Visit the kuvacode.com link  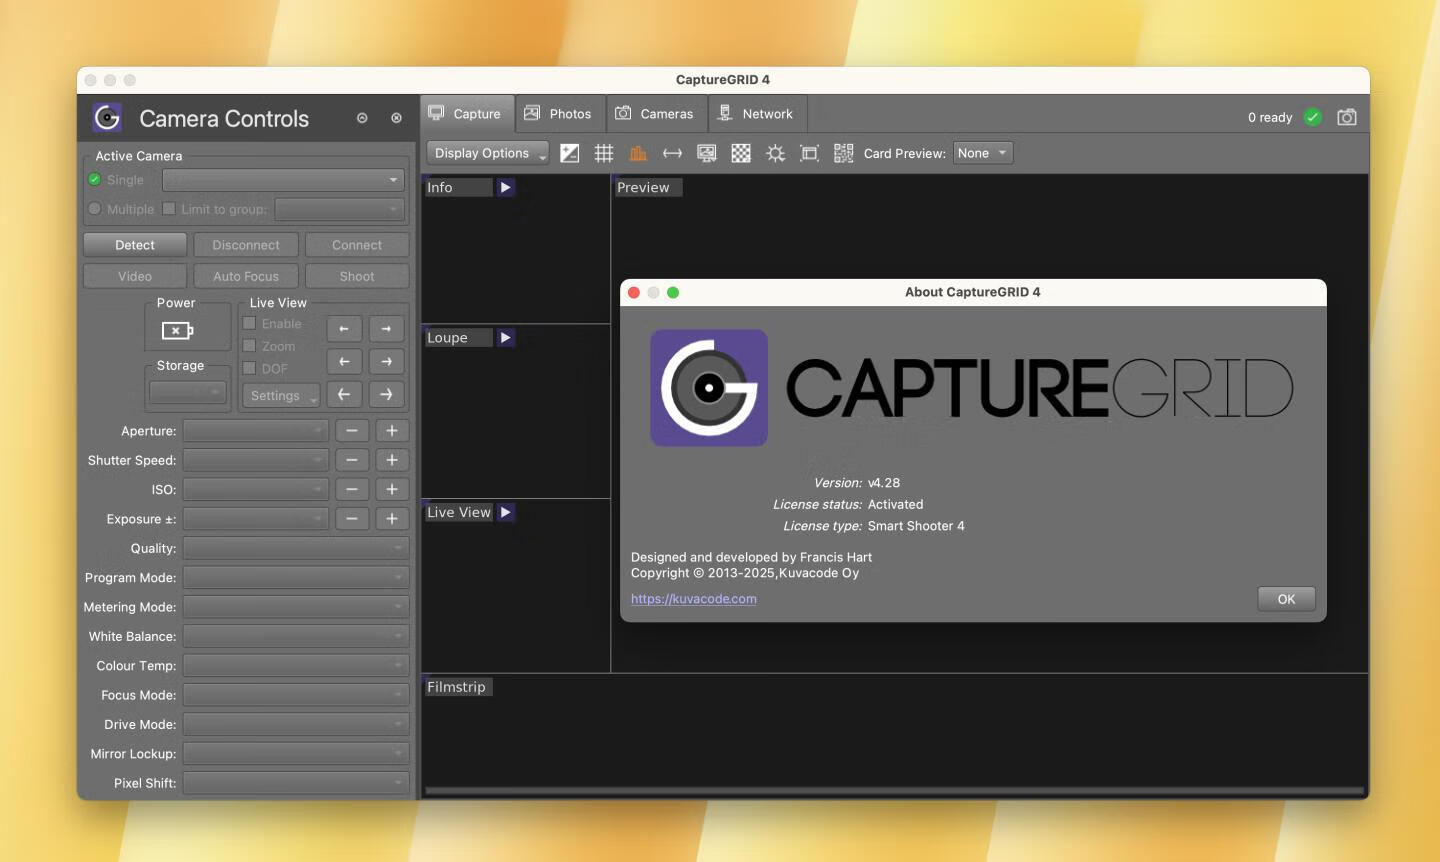[x=694, y=598]
